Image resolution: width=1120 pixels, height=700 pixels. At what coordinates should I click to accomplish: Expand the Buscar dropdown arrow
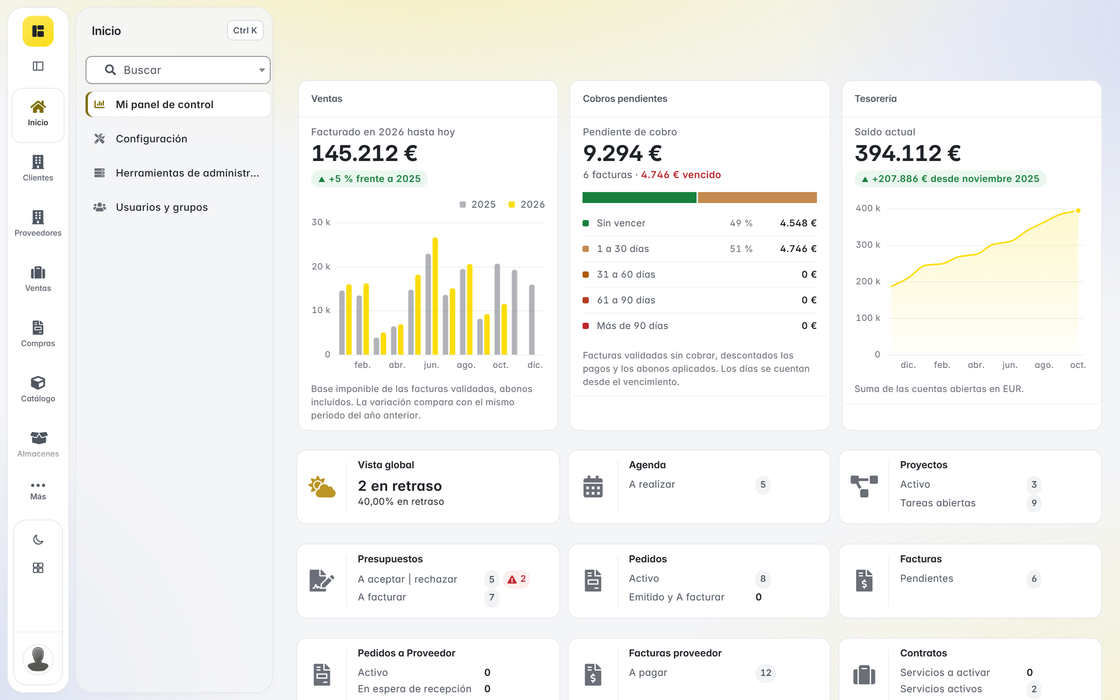261,70
